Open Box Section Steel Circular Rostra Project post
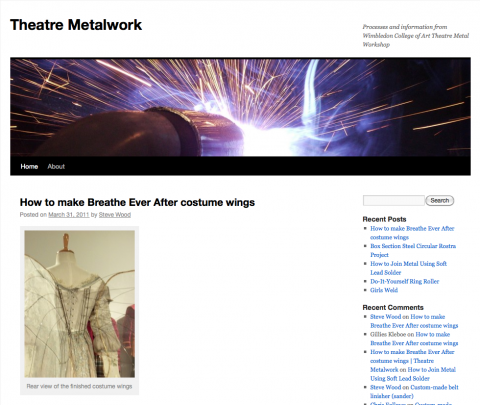Screen dimensions: 480x405 pyautogui.click(x=413, y=250)
